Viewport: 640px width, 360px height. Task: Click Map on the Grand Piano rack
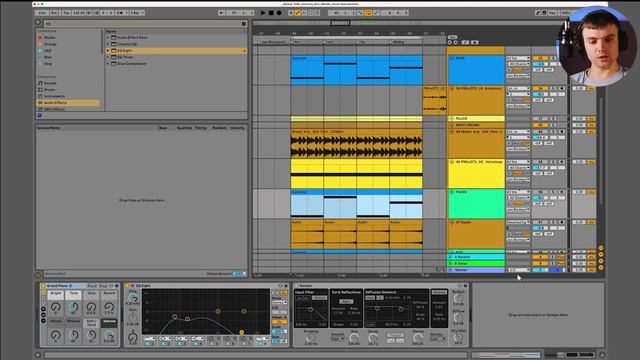tap(103, 286)
